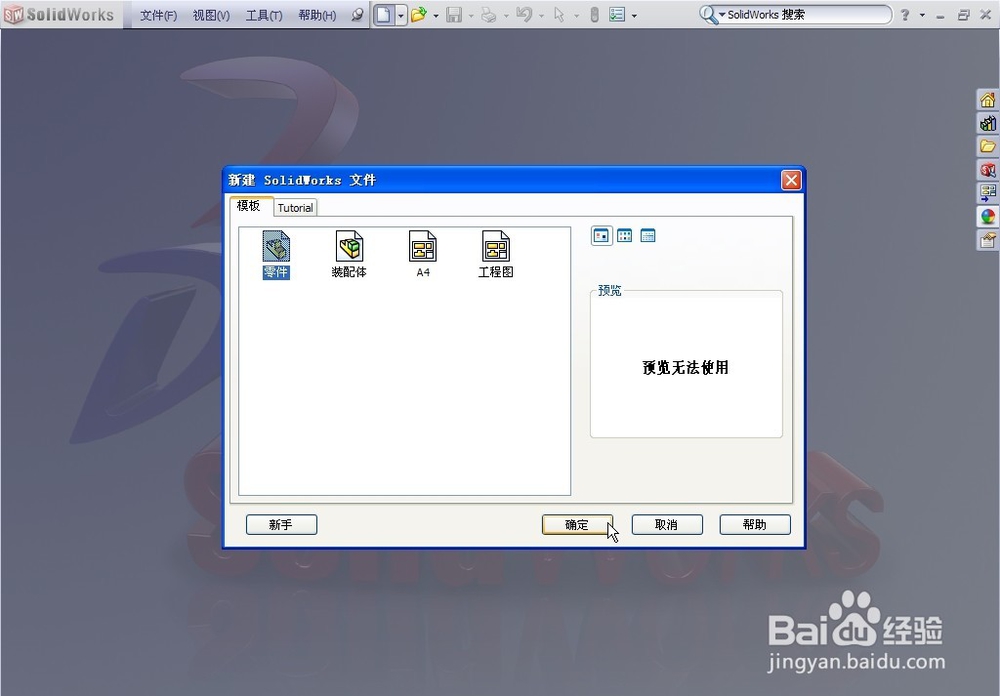Image resolution: width=1000 pixels, height=696 pixels.
Task: Switch to the Tutorial tab
Action: [295, 207]
